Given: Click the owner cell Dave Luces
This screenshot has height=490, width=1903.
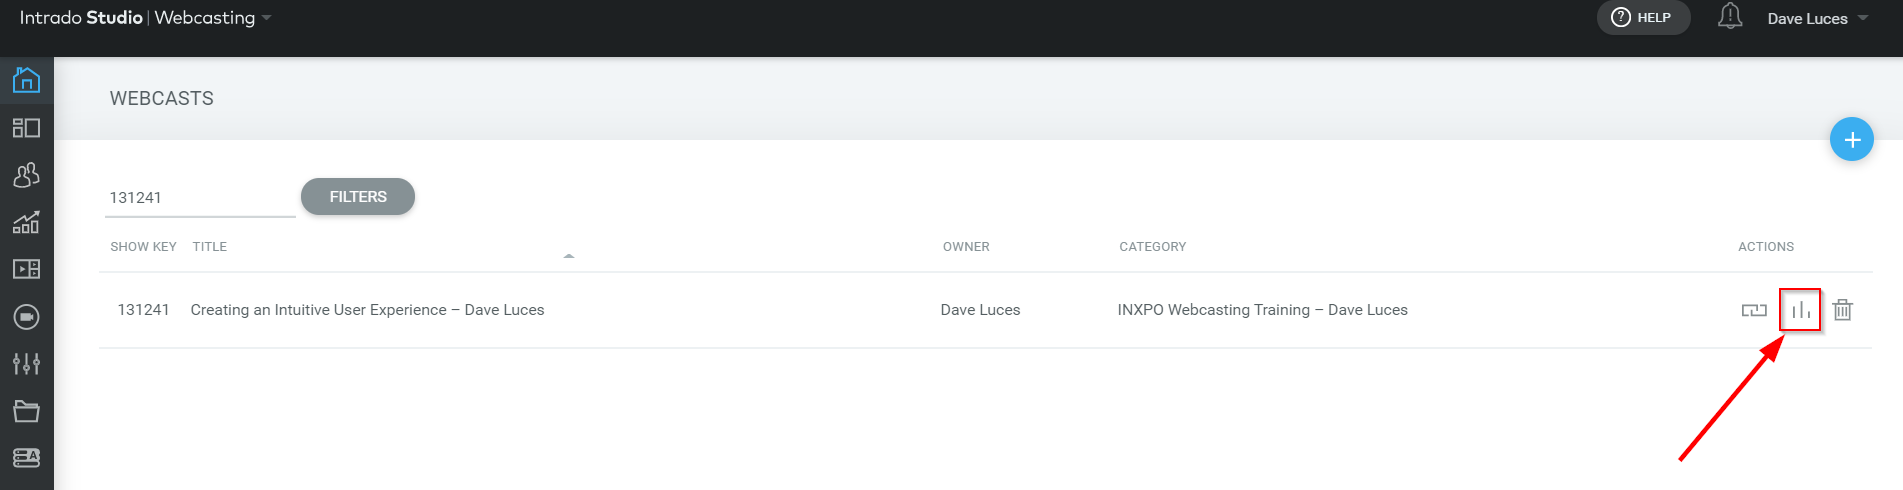Looking at the screenshot, I should coord(980,310).
